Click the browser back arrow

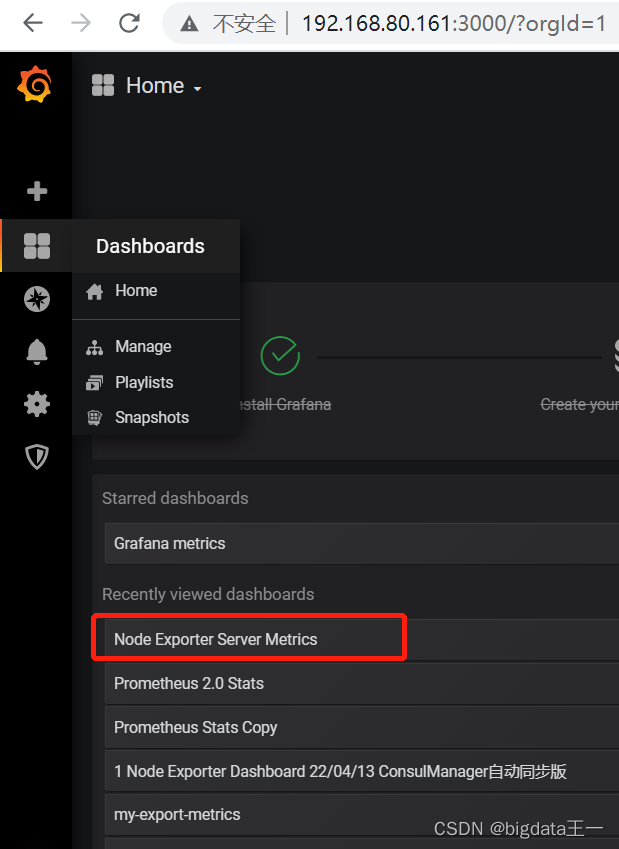(x=33, y=23)
